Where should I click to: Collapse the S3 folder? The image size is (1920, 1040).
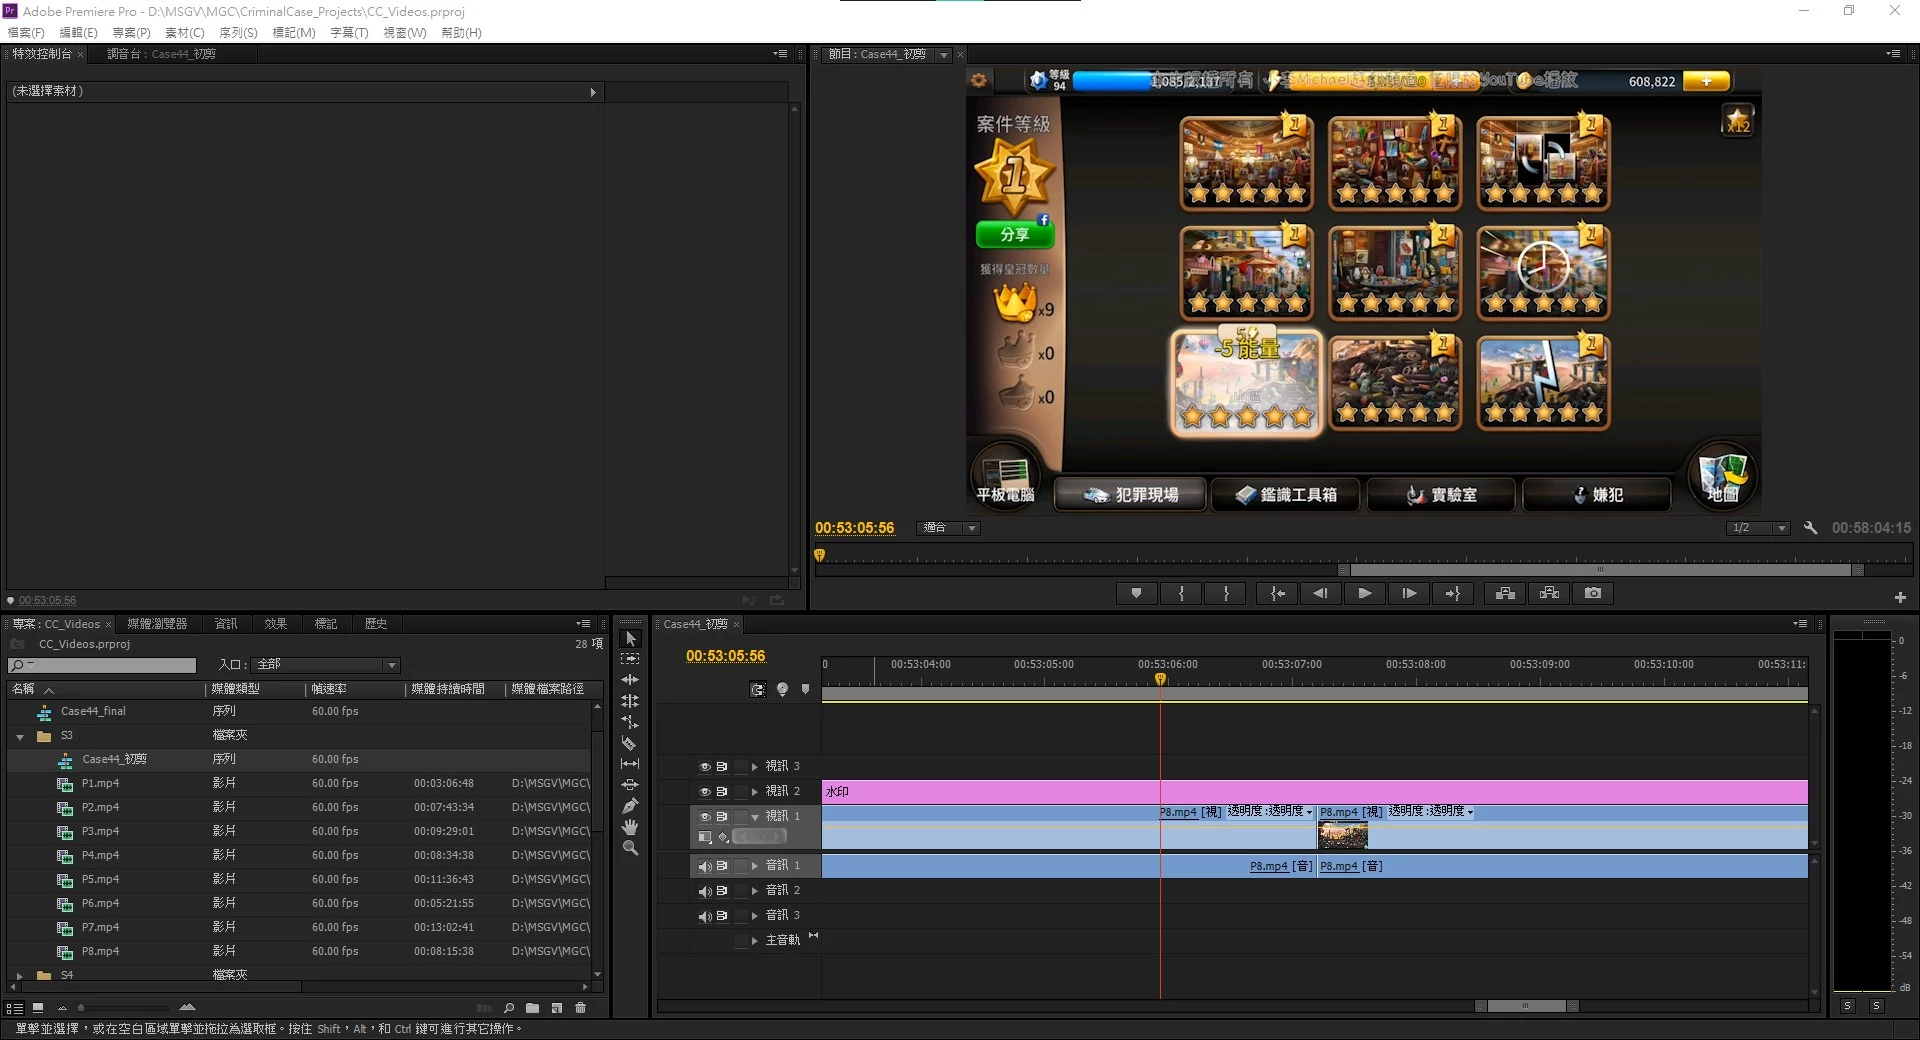(20, 736)
